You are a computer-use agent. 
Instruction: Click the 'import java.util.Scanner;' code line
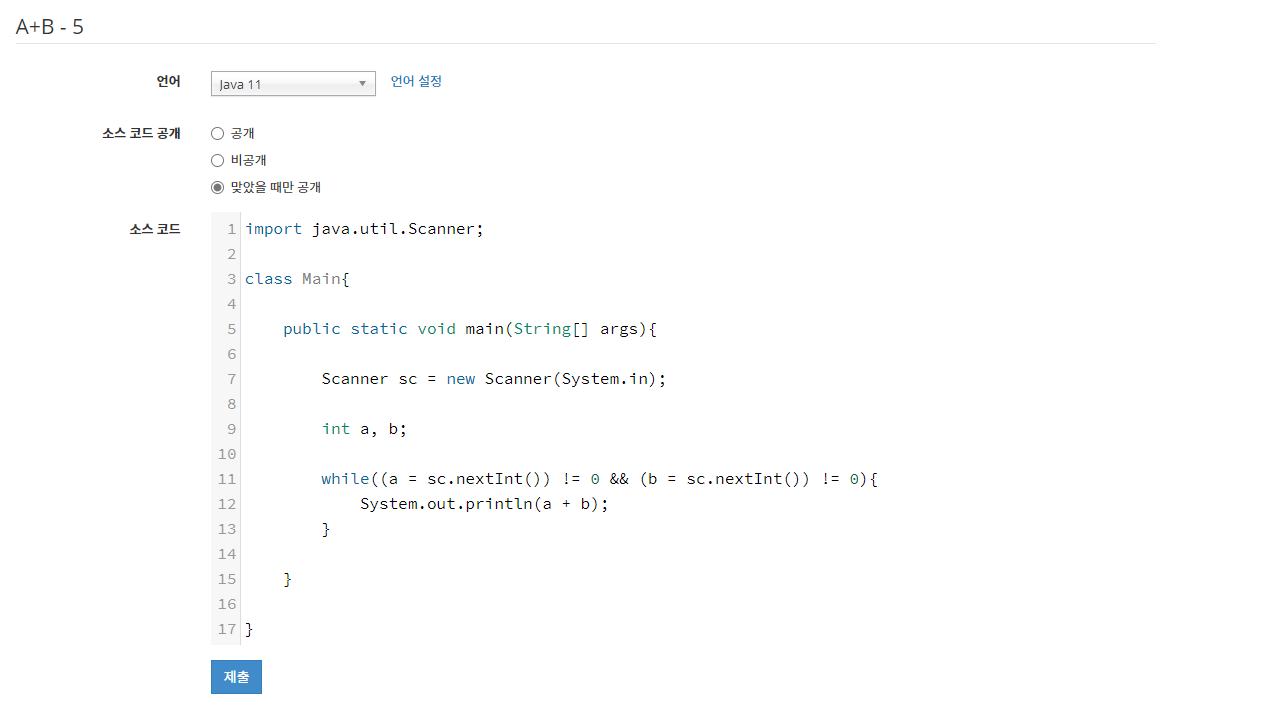[364, 229]
